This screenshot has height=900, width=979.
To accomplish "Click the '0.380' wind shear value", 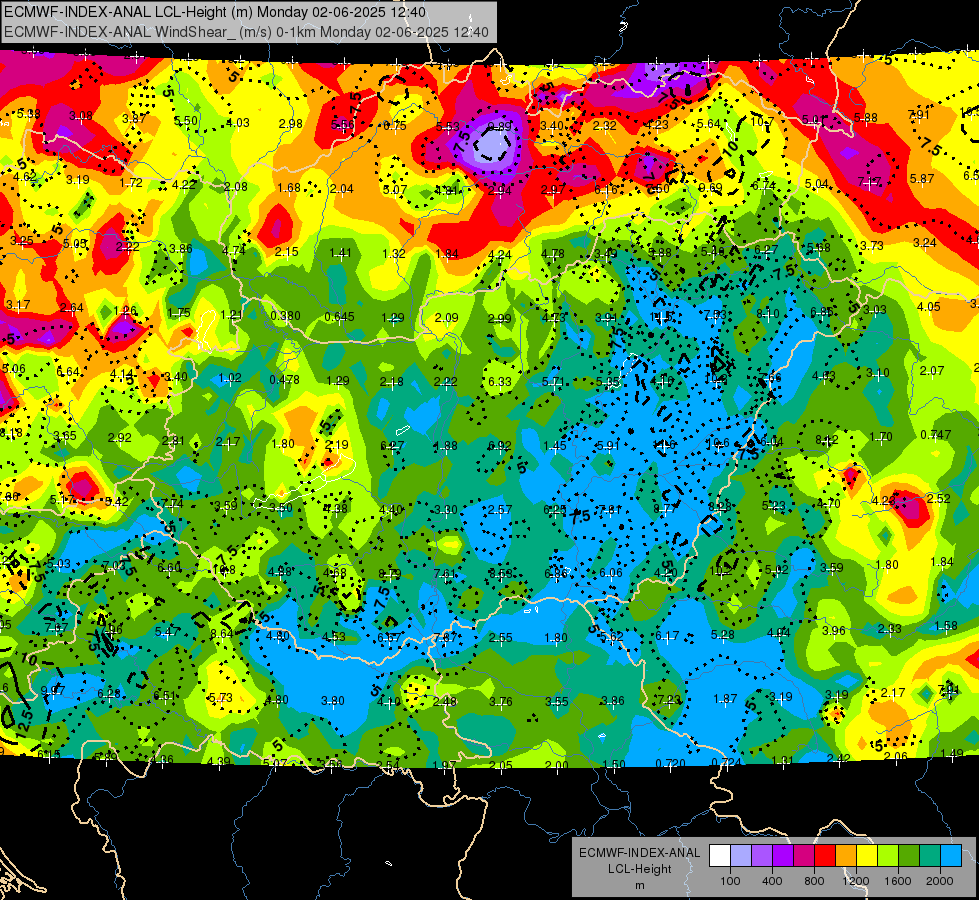I will pyautogui.click(x=285, y=316).
